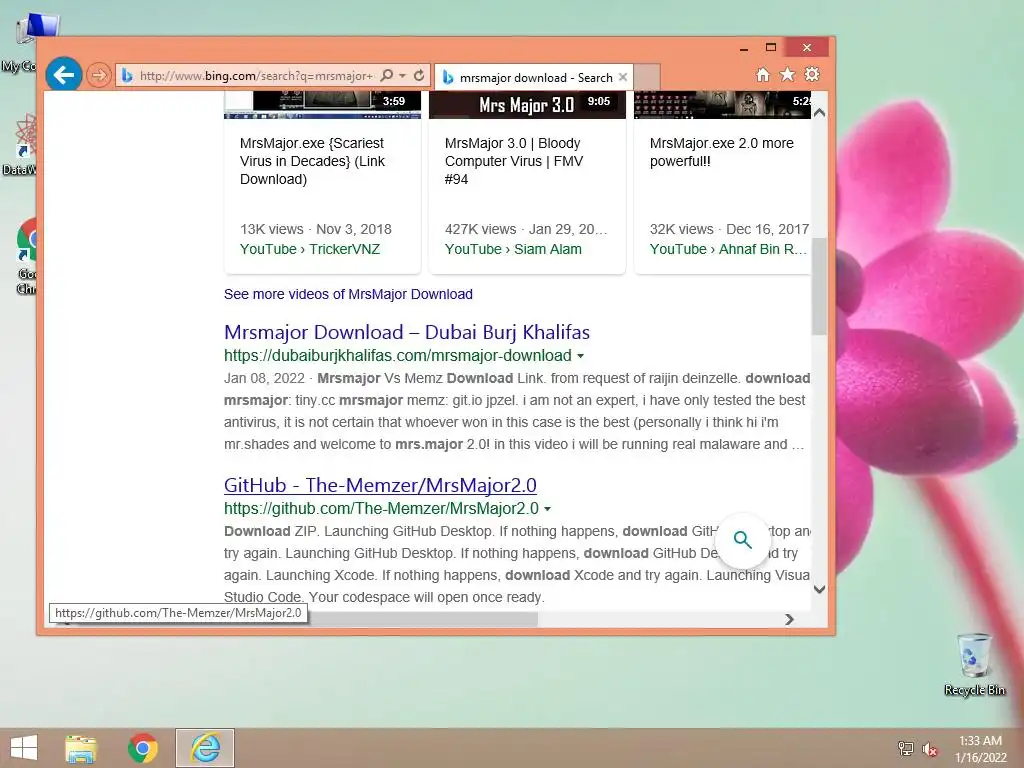Open File Explorer from the taskbar

(x=81, y=748)
